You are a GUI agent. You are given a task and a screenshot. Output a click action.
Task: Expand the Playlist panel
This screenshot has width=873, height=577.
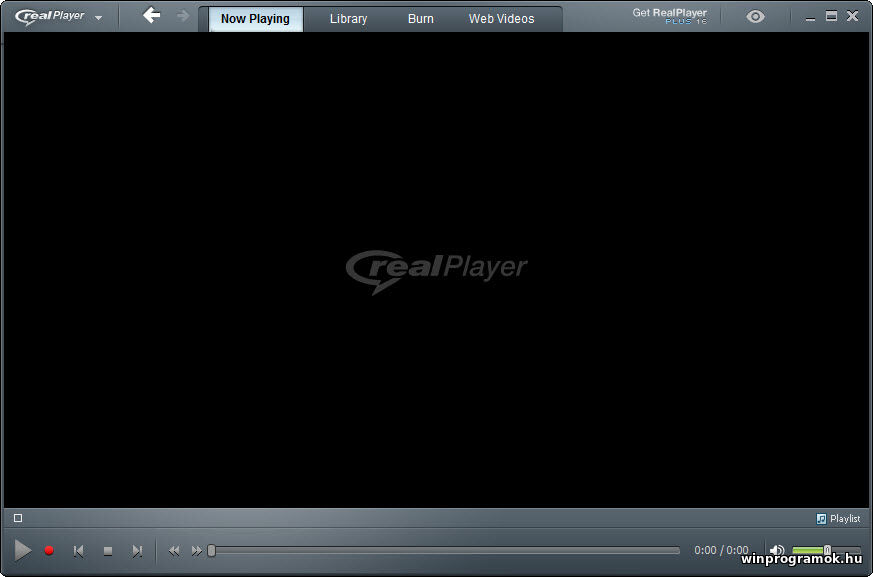(x=838, y=519)
